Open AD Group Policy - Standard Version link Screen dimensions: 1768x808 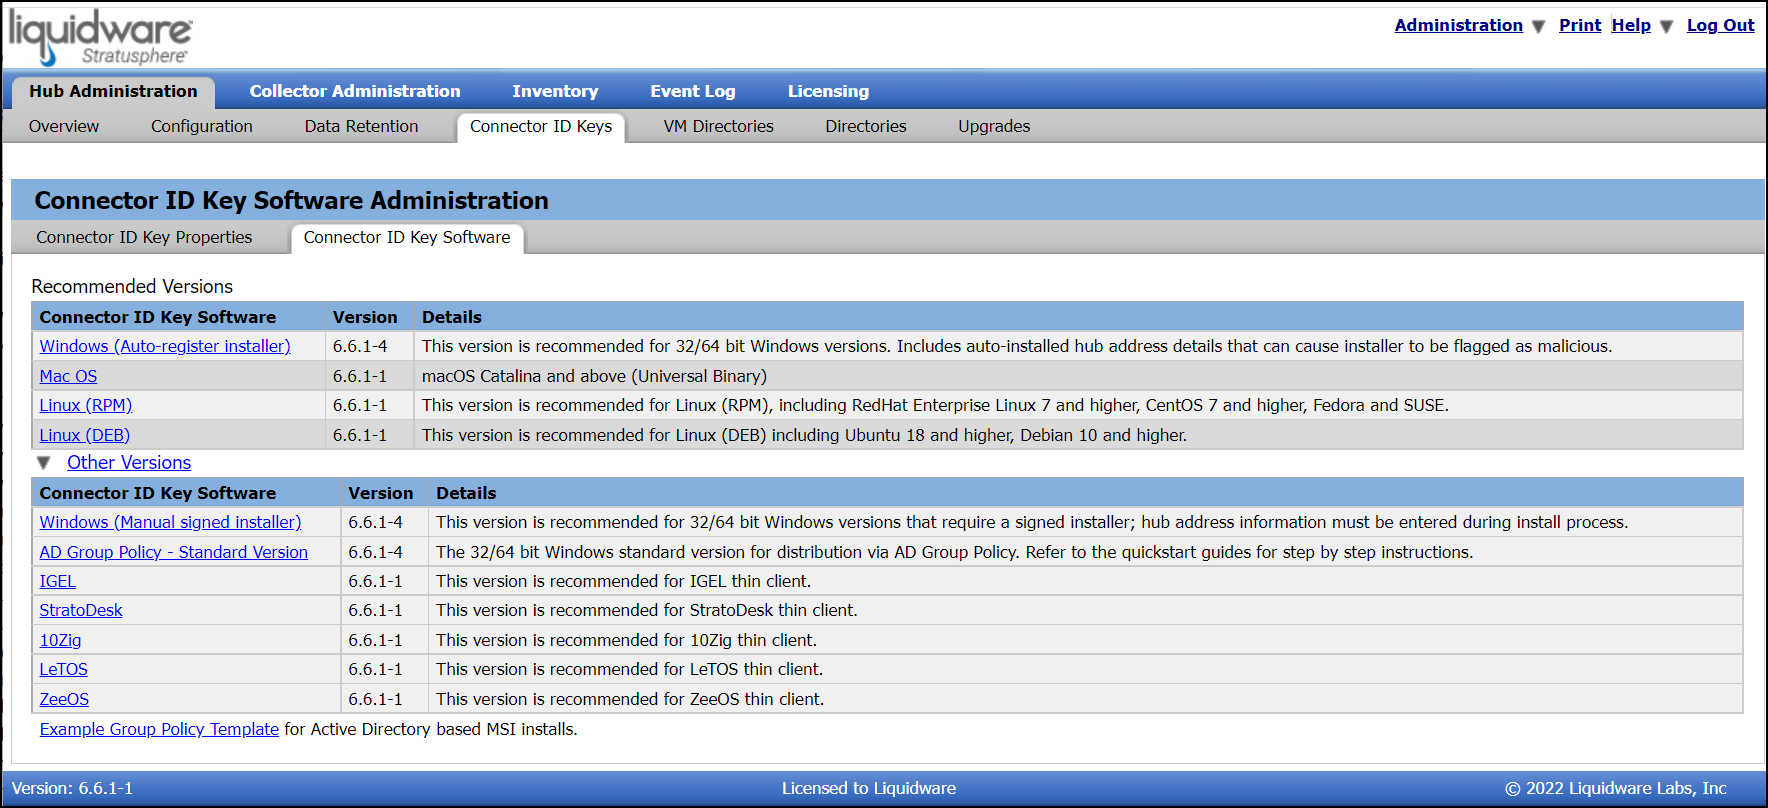click(174, 552)
